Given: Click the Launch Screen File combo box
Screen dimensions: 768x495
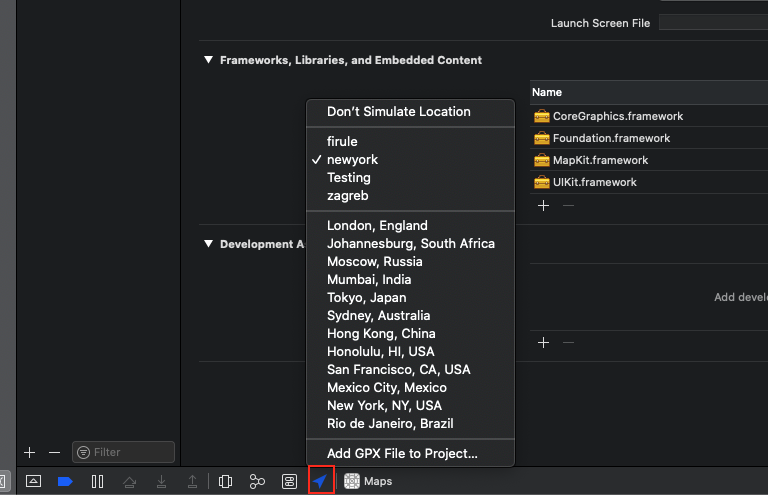Looking at the screenshot, I should pyautogui.click(x=712, y=22).
